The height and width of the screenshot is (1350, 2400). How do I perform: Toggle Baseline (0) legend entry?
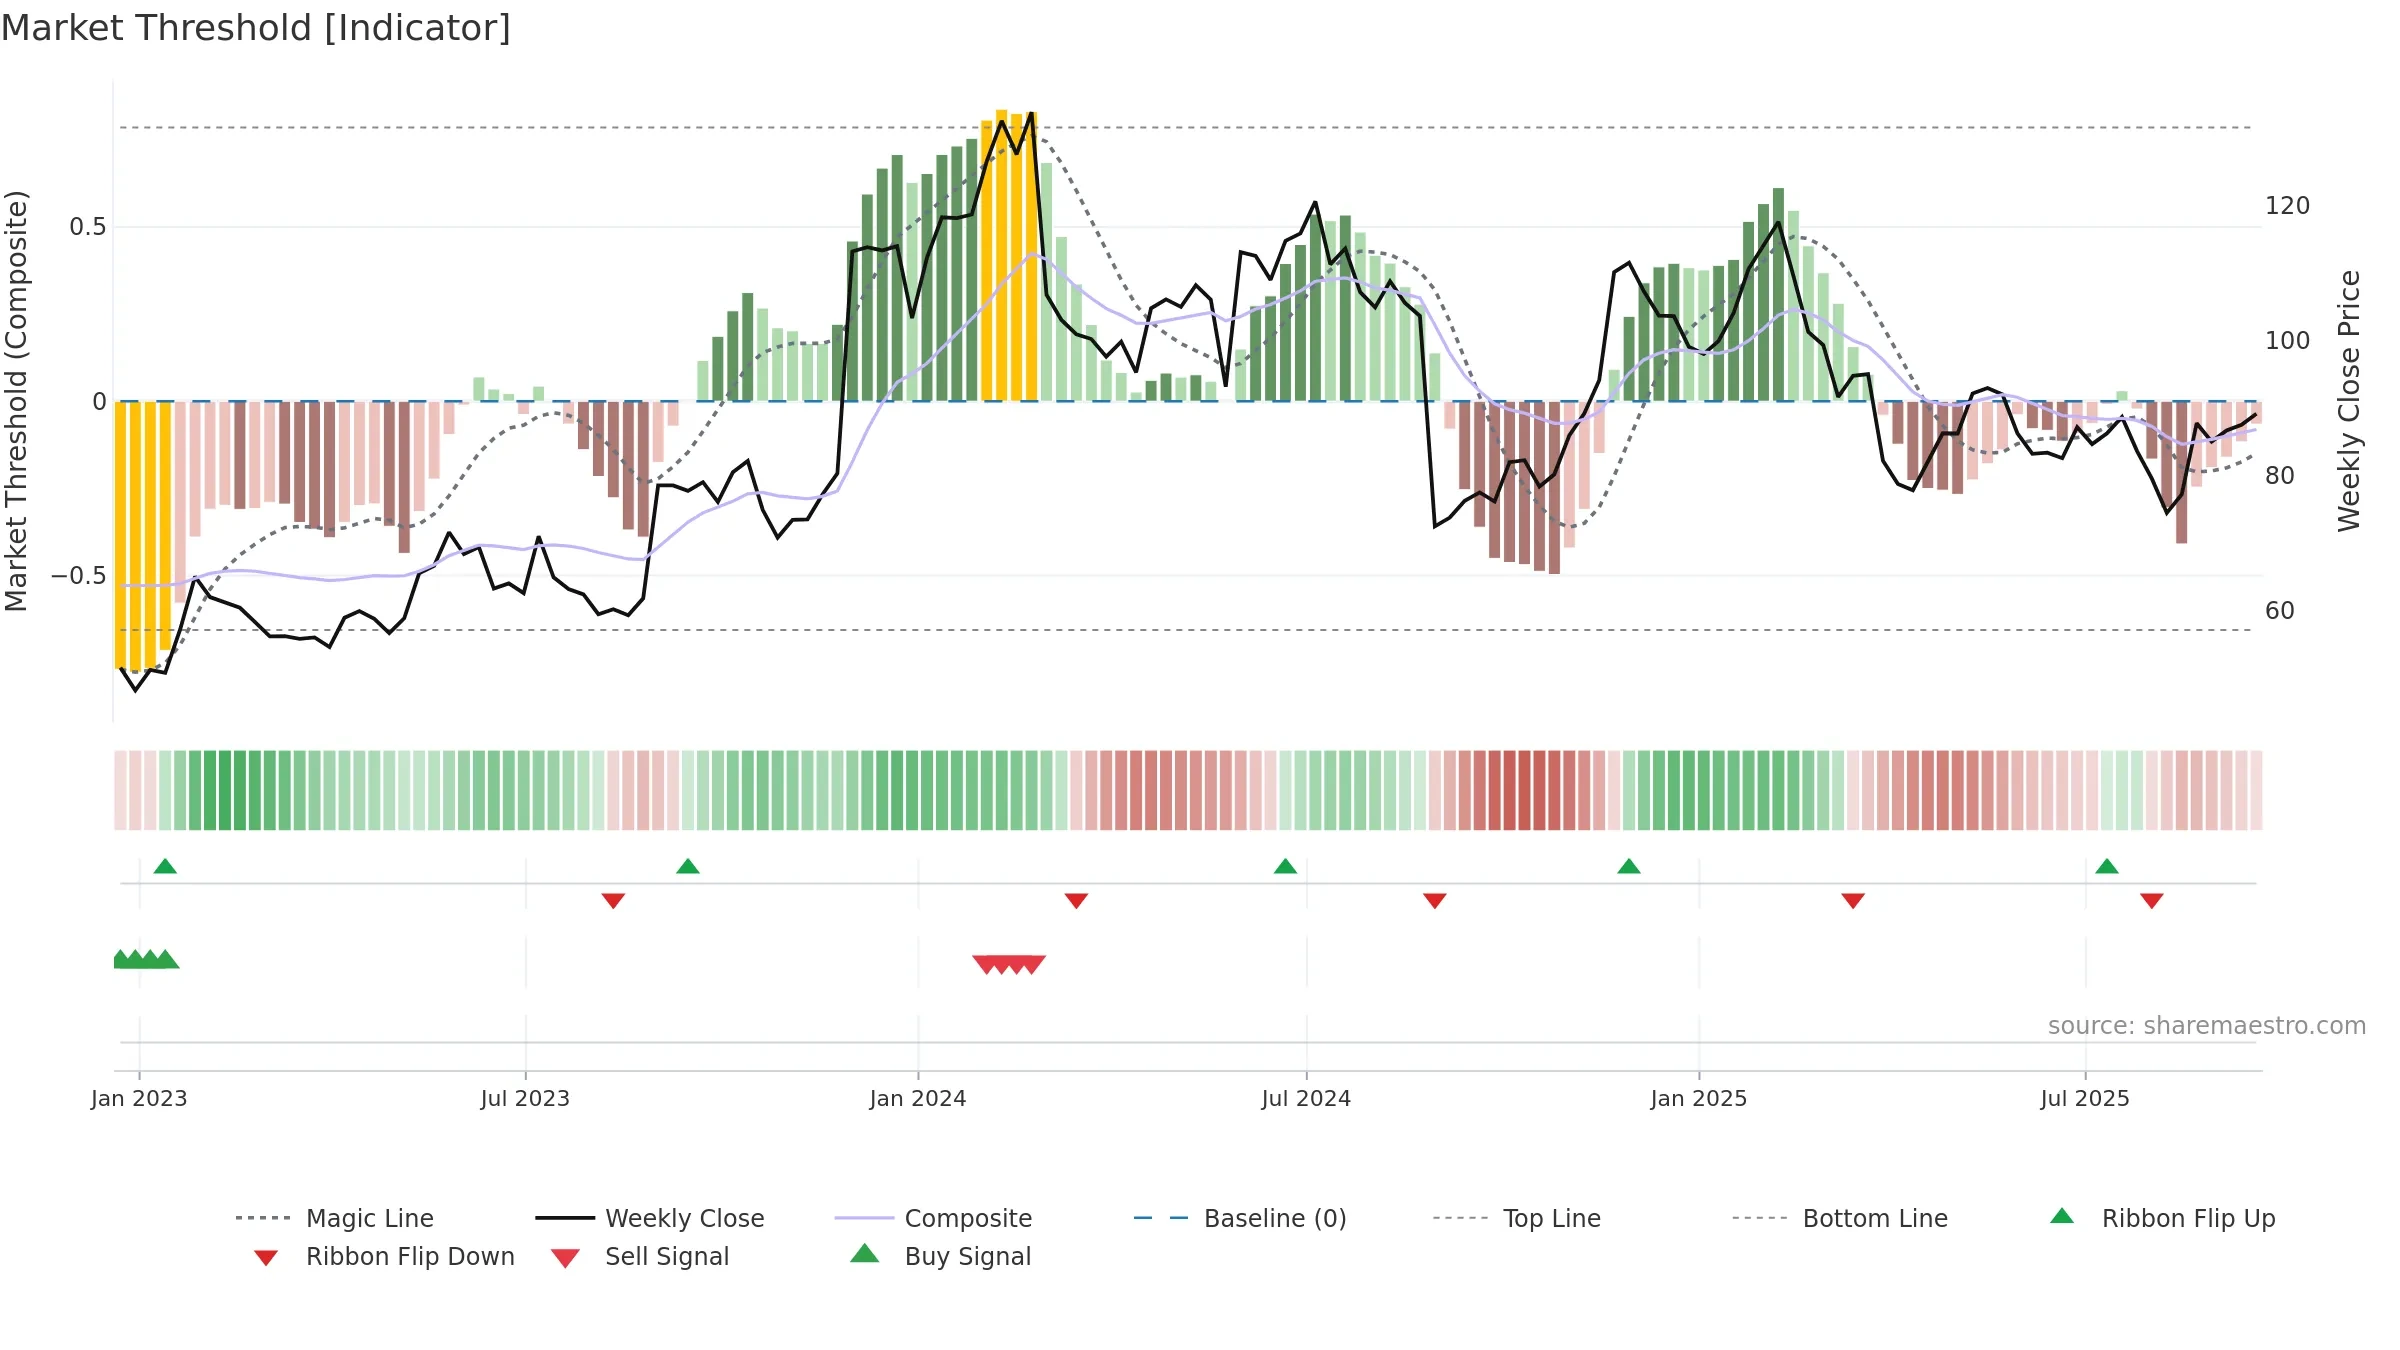pos(1240,1218)
